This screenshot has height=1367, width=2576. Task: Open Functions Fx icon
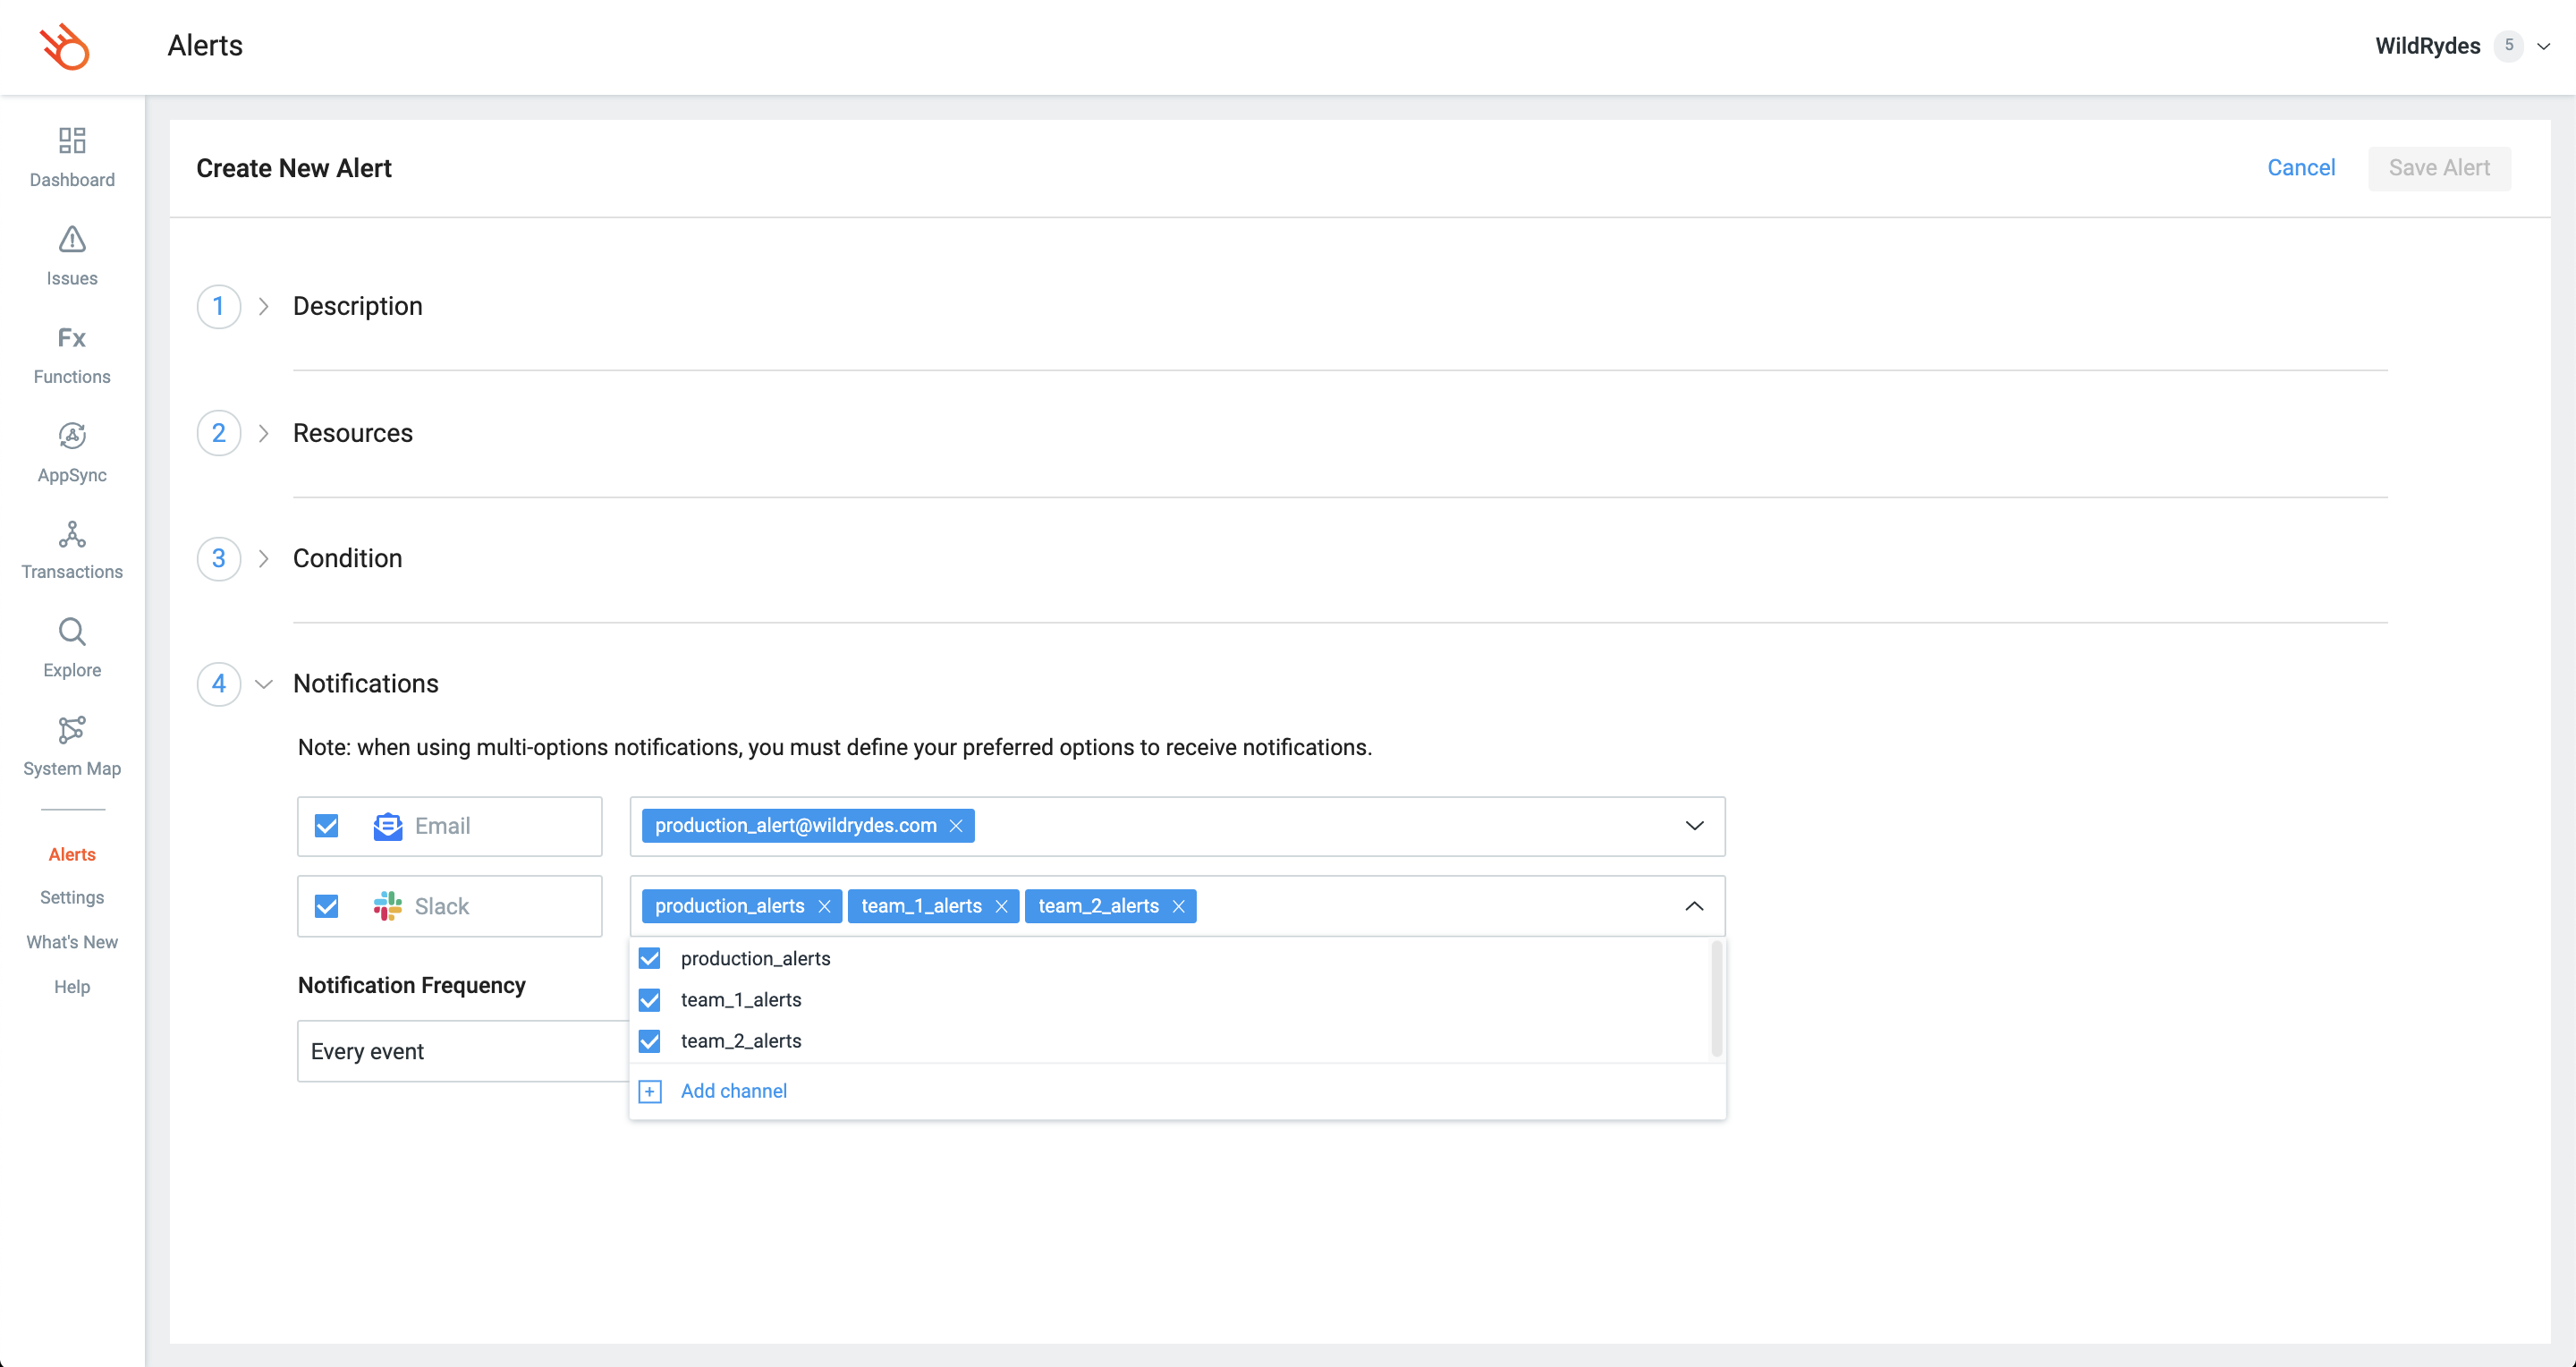[72, 338]
